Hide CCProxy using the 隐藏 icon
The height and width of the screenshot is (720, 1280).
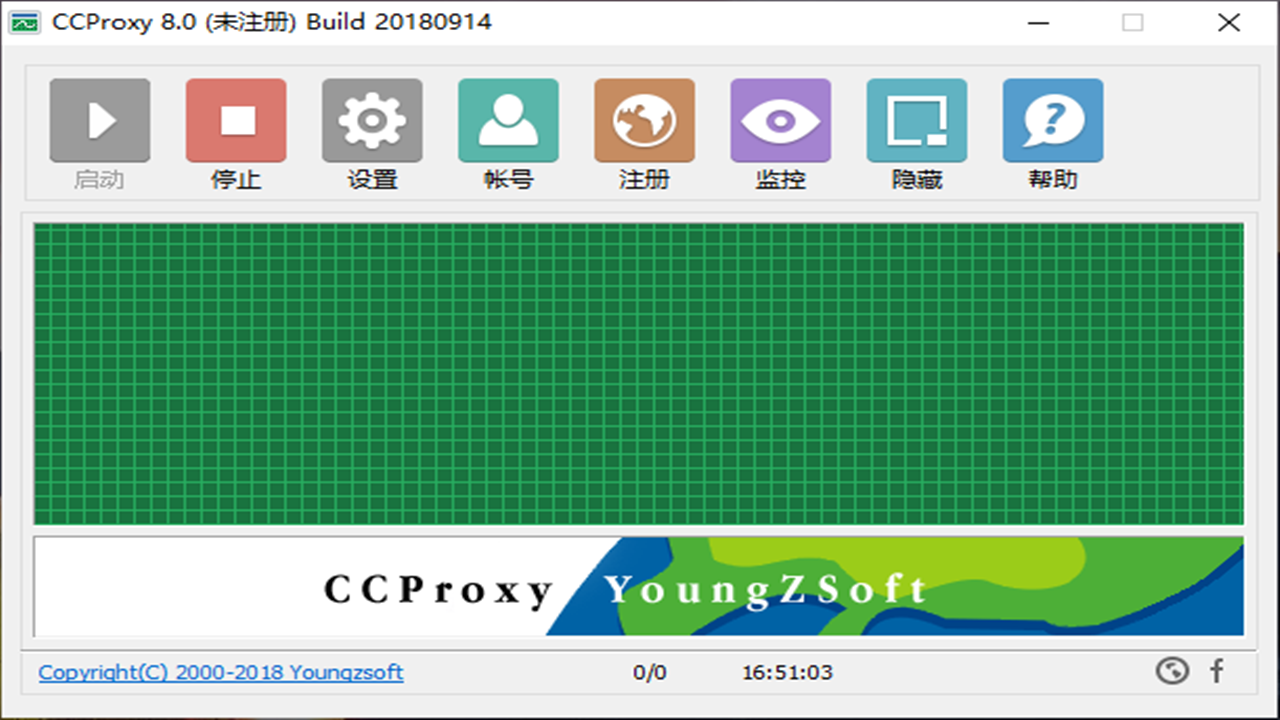(x=915, y=118)
